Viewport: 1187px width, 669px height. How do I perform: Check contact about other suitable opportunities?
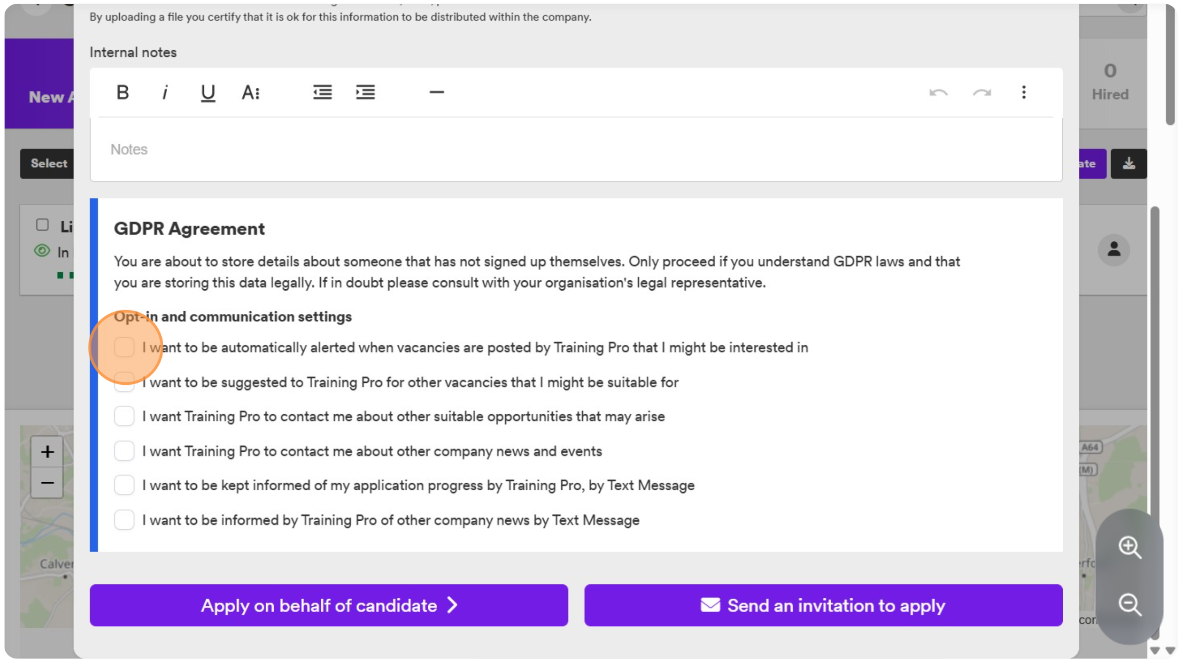pyautogui.click(x=124, y=416)
